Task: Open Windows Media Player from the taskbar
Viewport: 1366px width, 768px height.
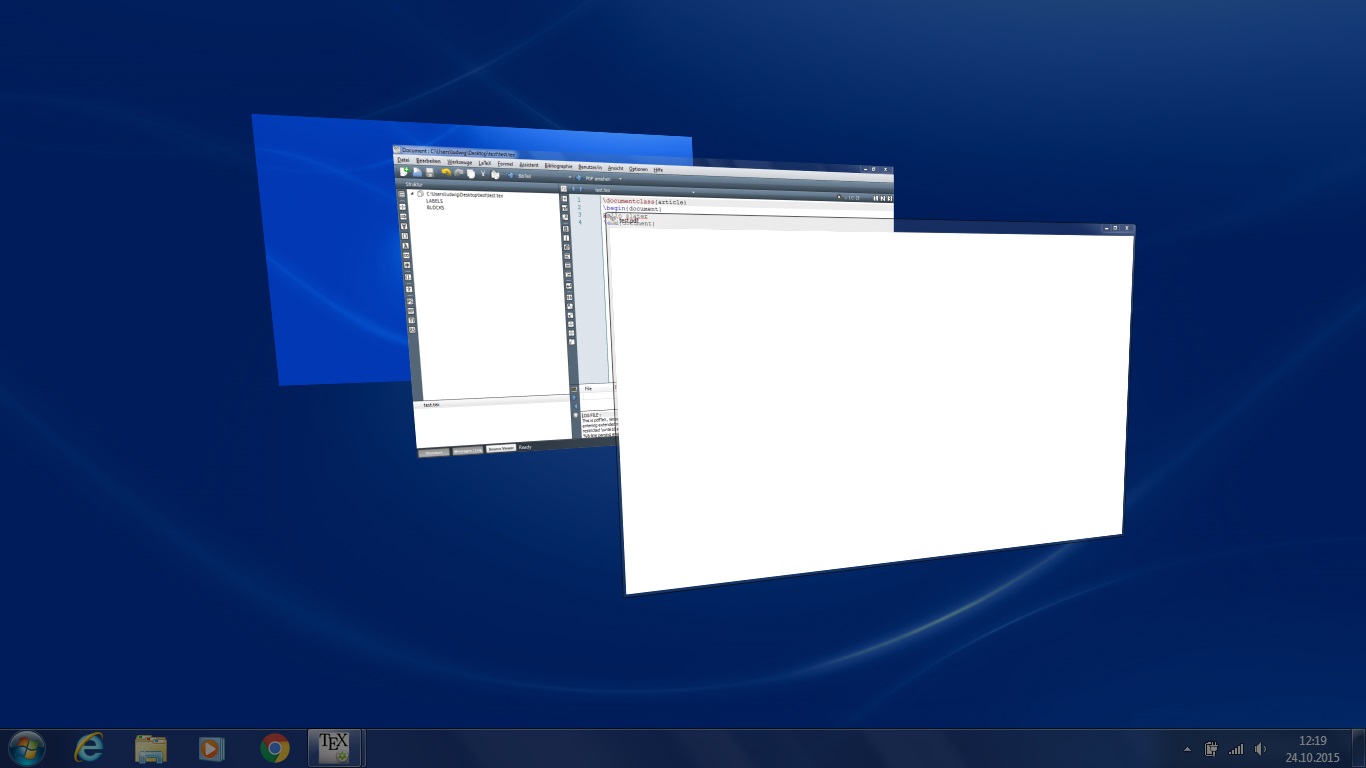Action: pos(211,747)
